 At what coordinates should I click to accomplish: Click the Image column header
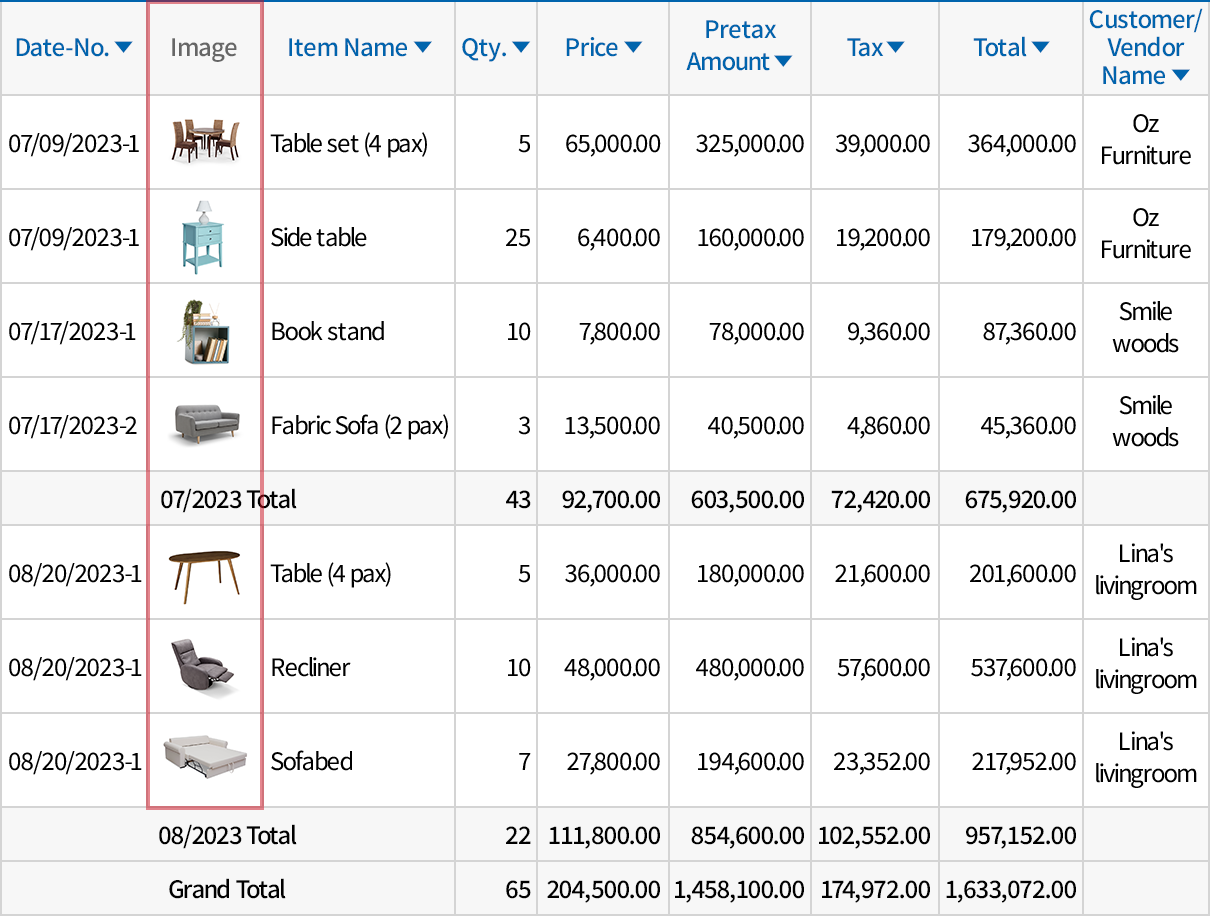pyautogui.click(x=202, y=47)
